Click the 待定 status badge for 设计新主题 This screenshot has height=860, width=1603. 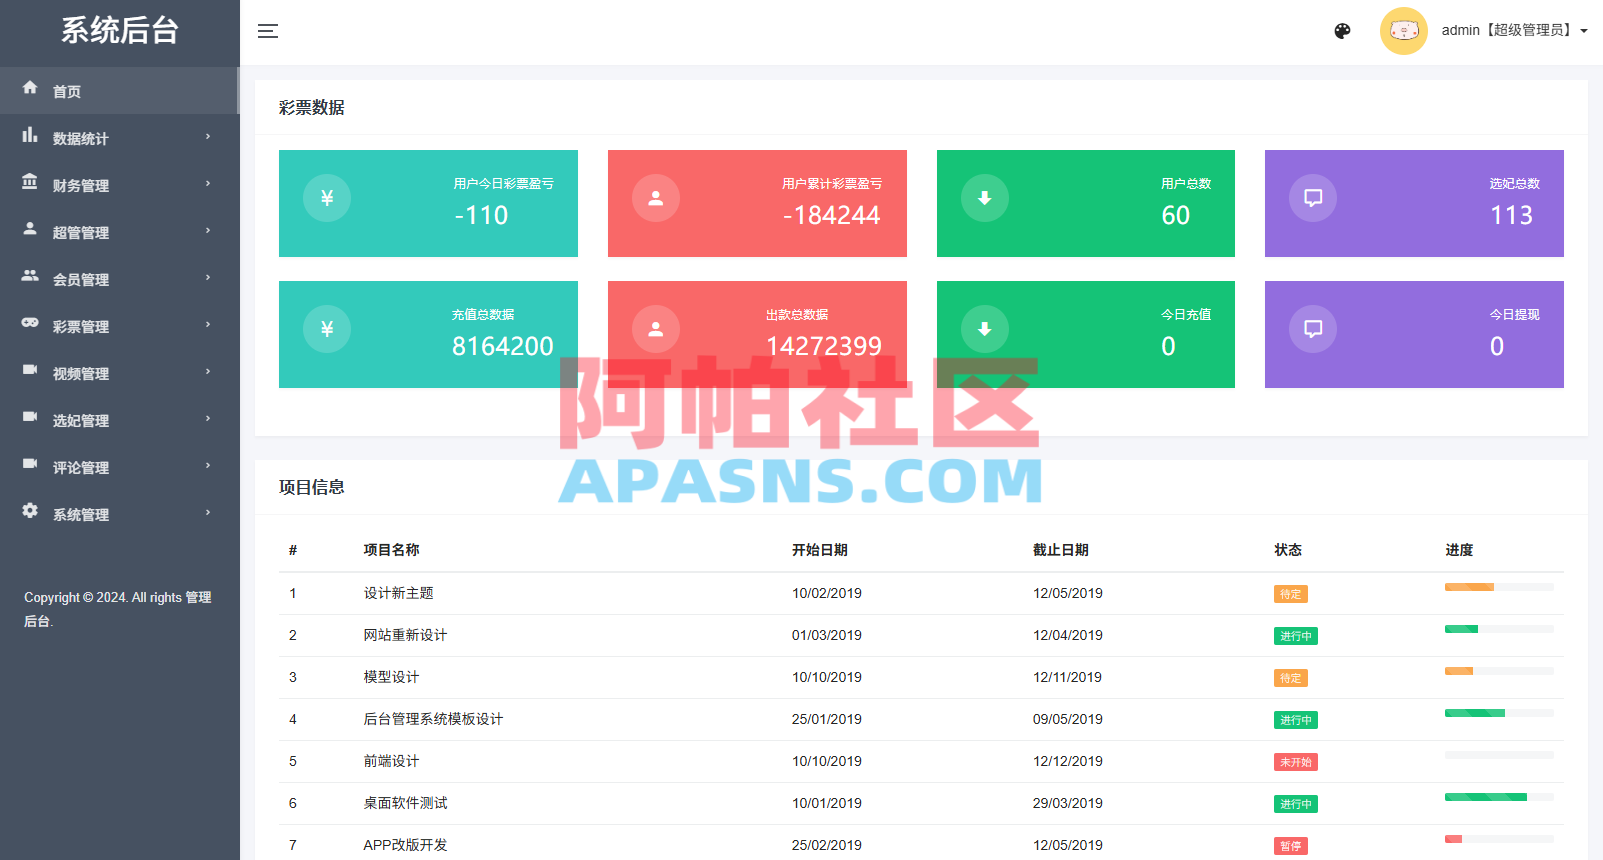(1291, 594)
